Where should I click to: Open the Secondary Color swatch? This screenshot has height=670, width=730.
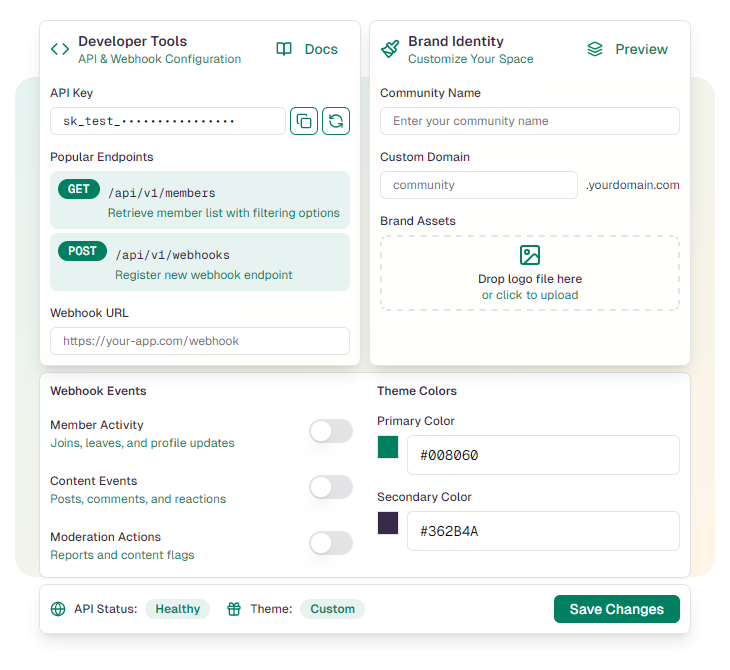click(x=388, y=523)
